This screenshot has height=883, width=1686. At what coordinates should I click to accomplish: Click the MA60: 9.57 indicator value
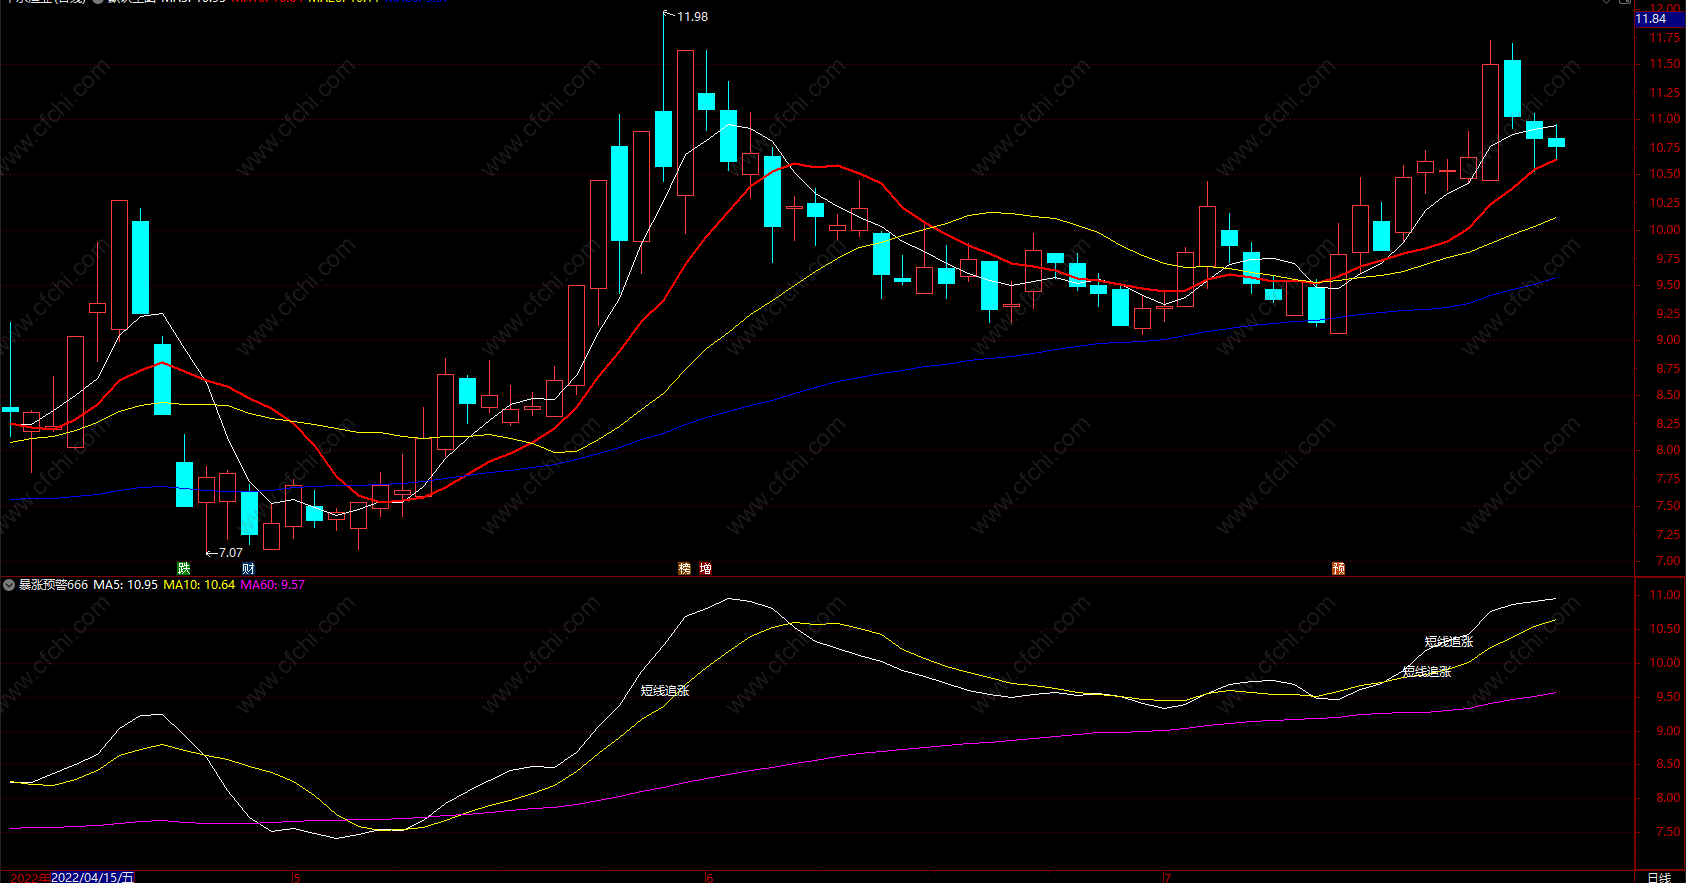coord(273,585)
